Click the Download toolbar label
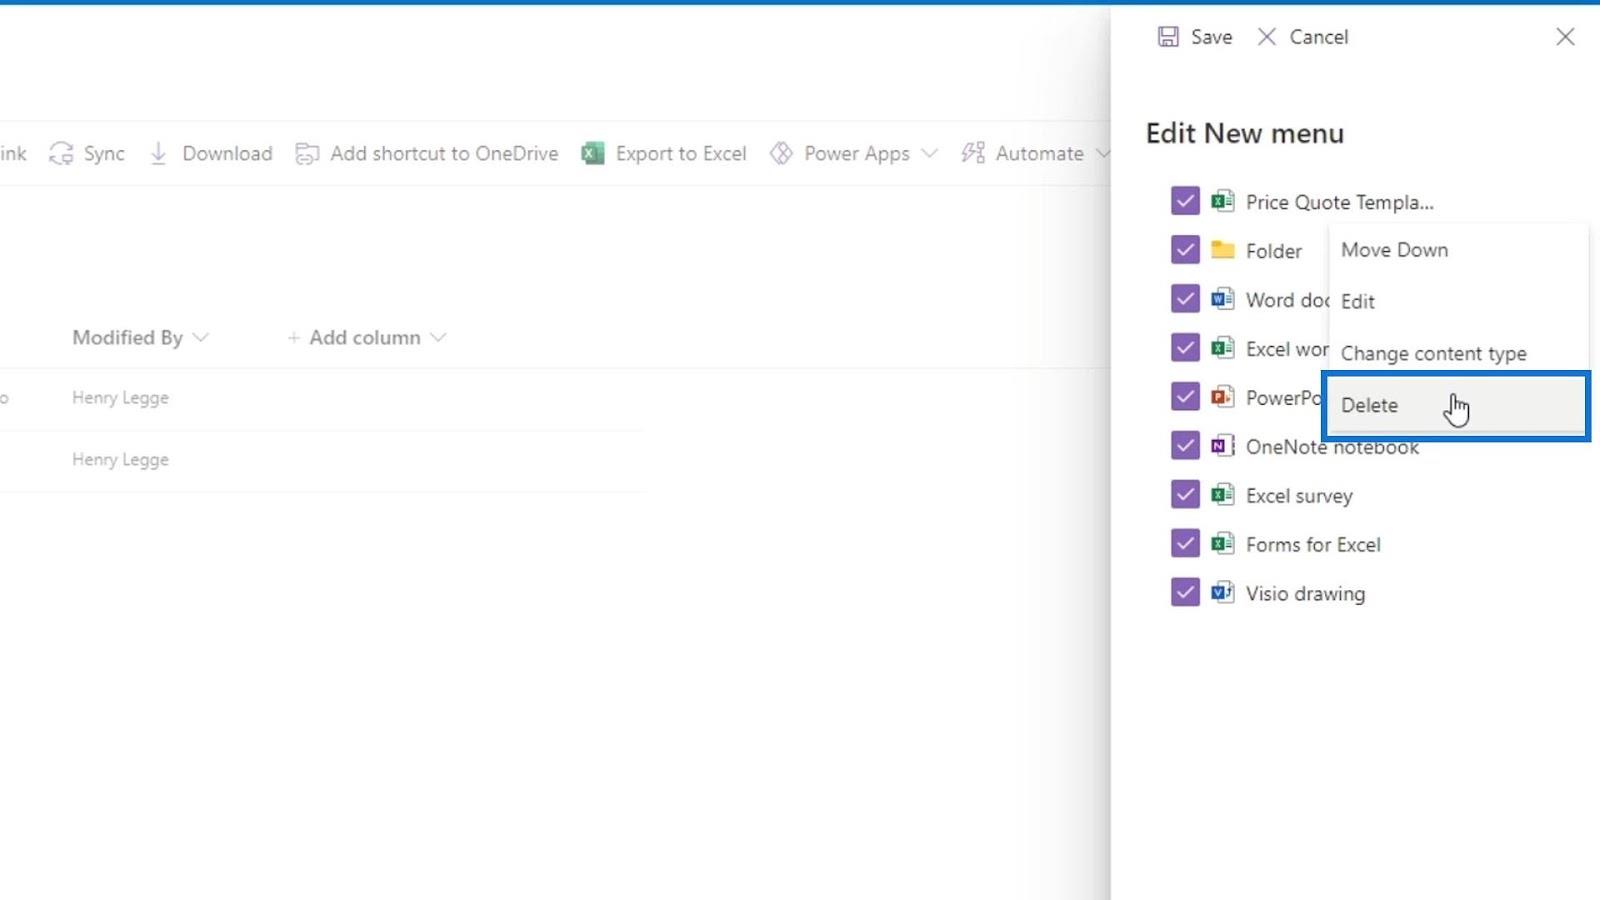This screenshot has width=1600, height=900. [x=227, y=153]
